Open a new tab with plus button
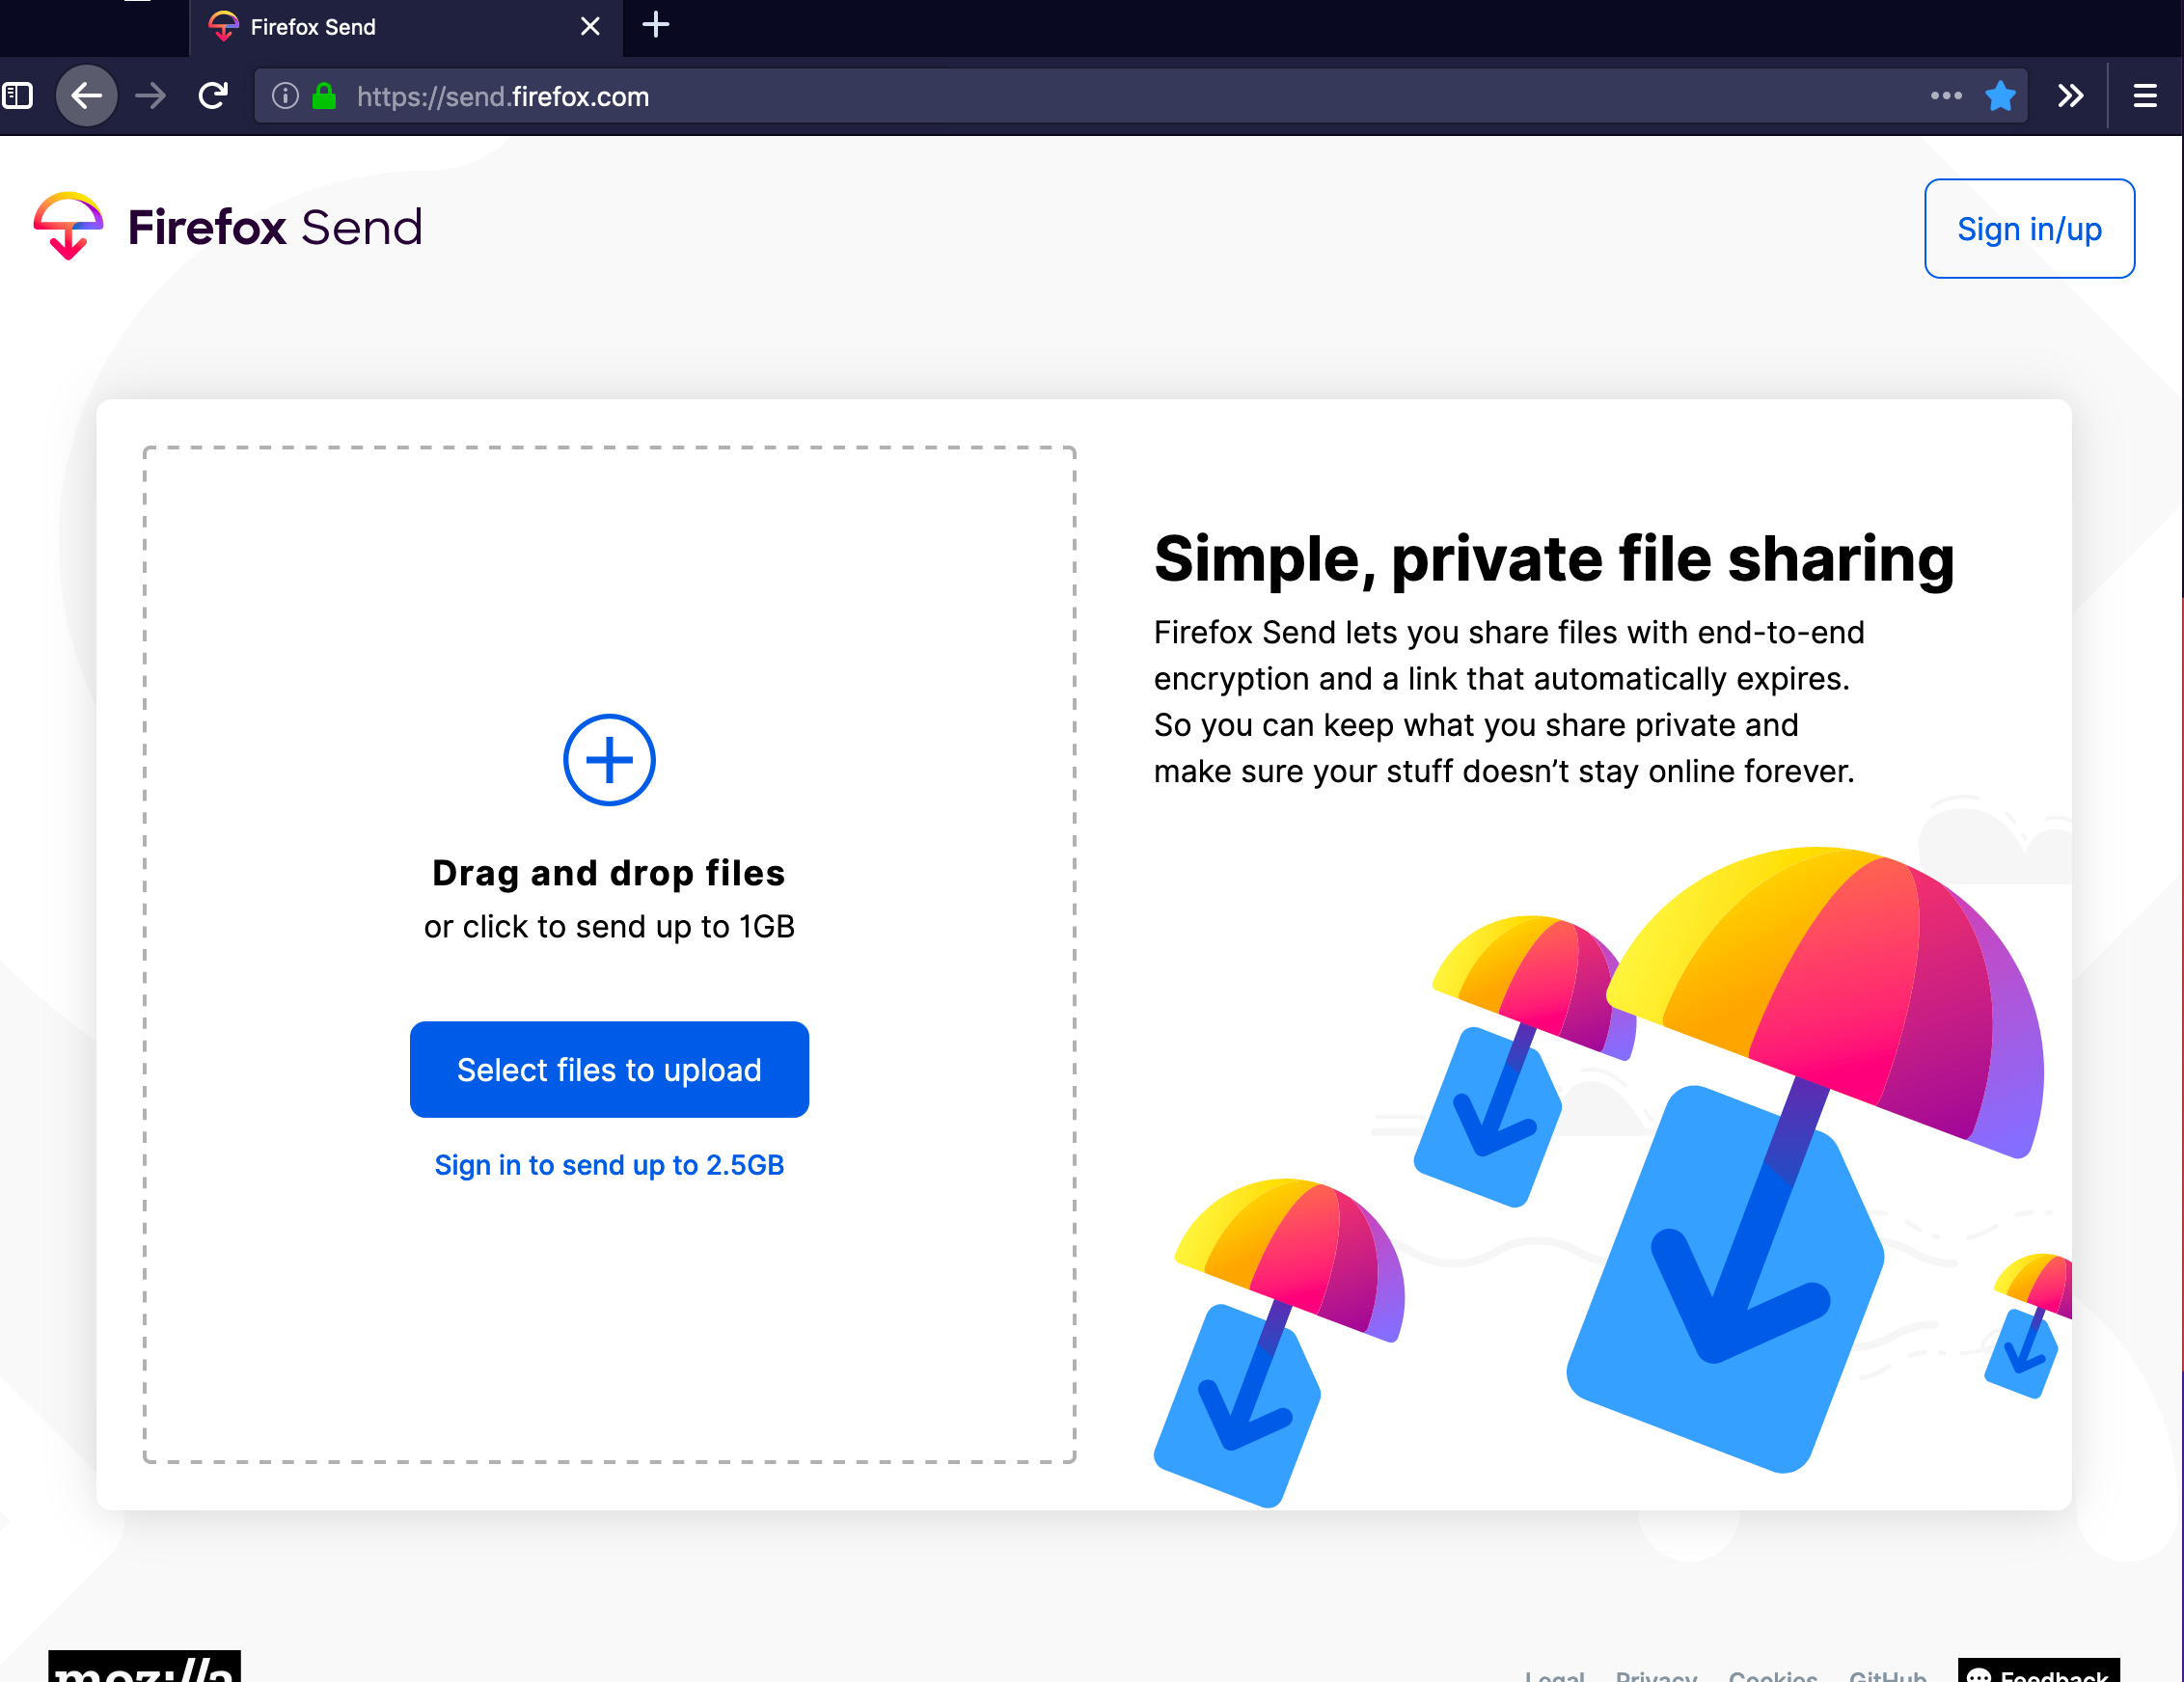 click(x=656, y=26)
